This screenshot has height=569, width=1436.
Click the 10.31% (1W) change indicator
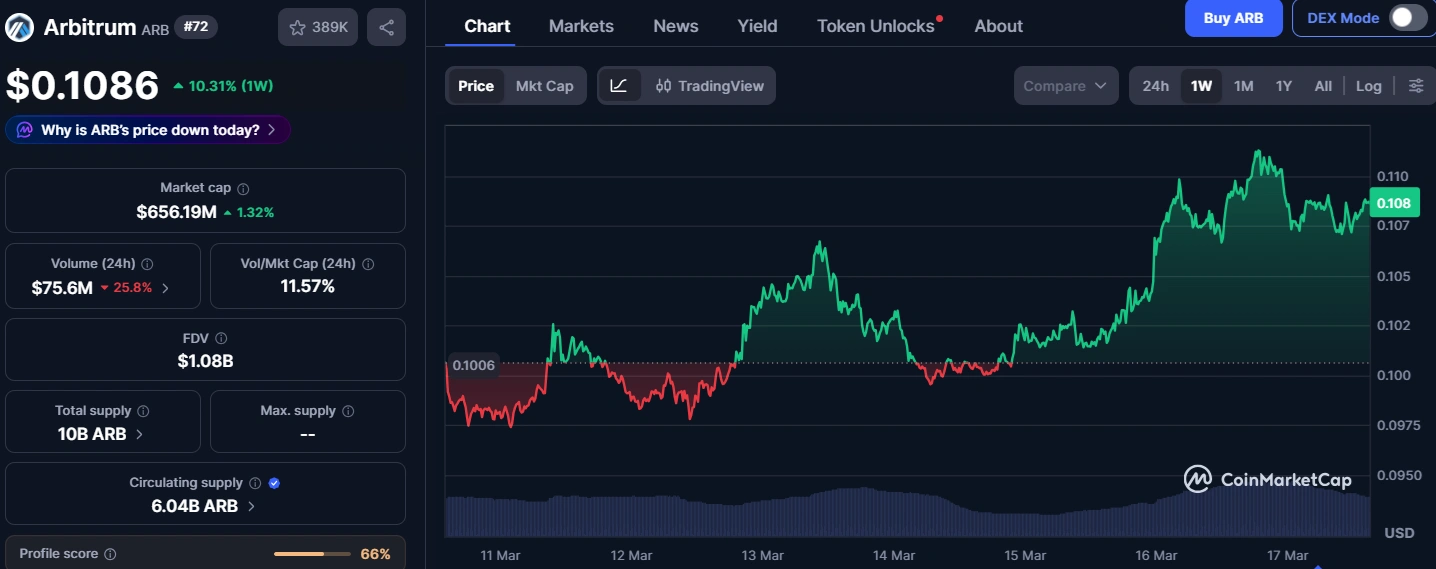click(223, 86)
